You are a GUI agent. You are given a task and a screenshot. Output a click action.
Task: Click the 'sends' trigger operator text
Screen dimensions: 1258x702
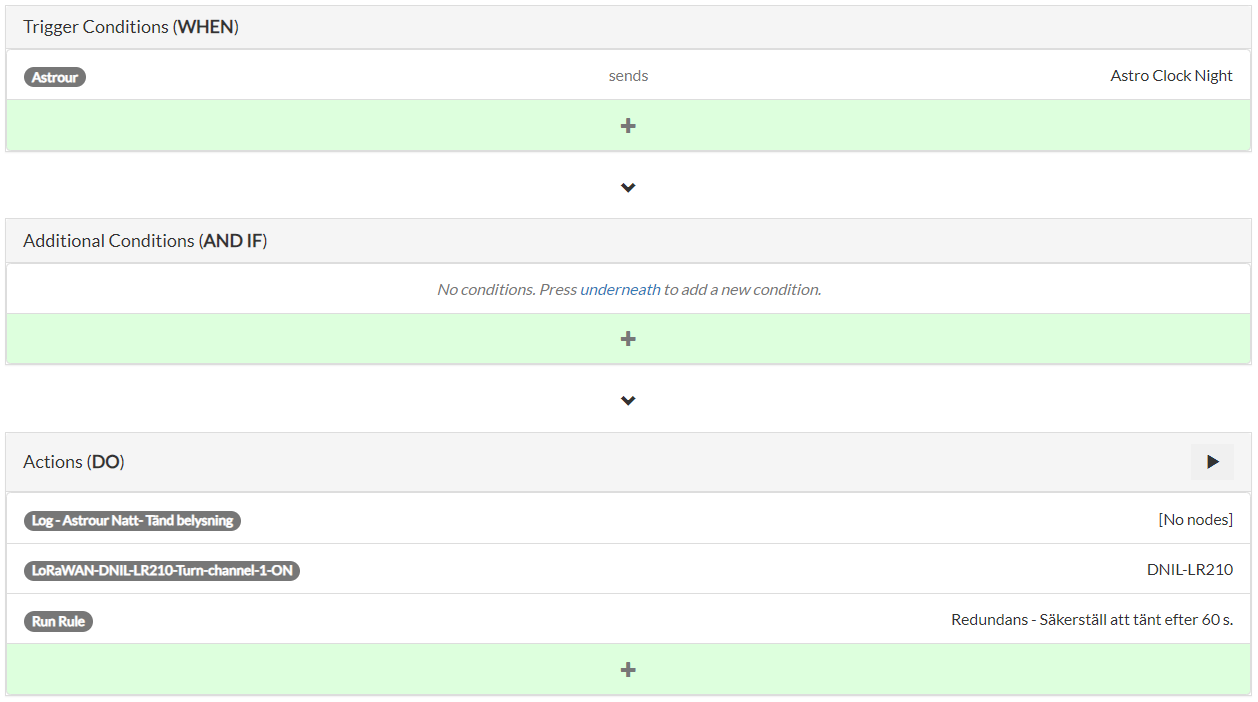[628, 76]
